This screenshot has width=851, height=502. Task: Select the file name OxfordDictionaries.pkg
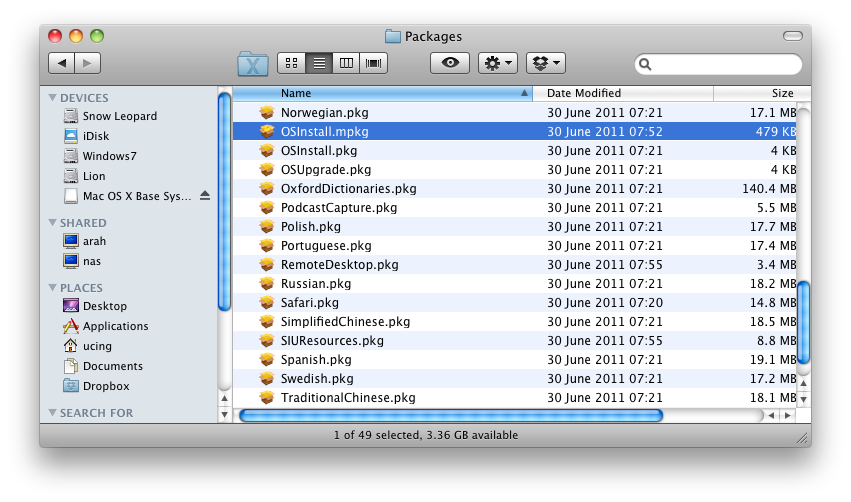tap(348, 189)
